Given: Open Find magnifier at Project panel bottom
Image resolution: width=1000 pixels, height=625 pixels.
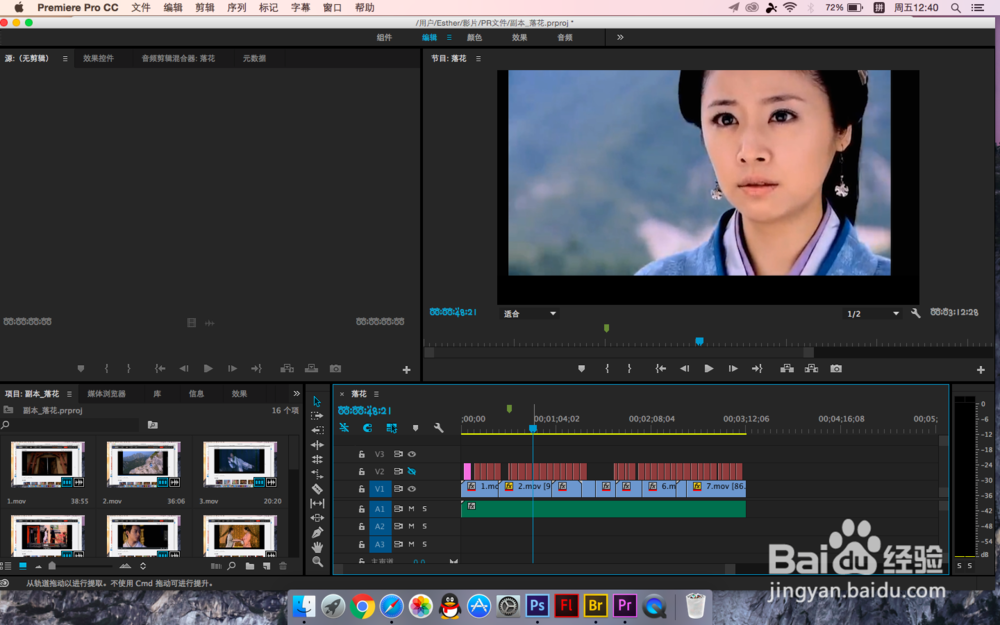Looking at the screenshot, I should tap(232, 566).
